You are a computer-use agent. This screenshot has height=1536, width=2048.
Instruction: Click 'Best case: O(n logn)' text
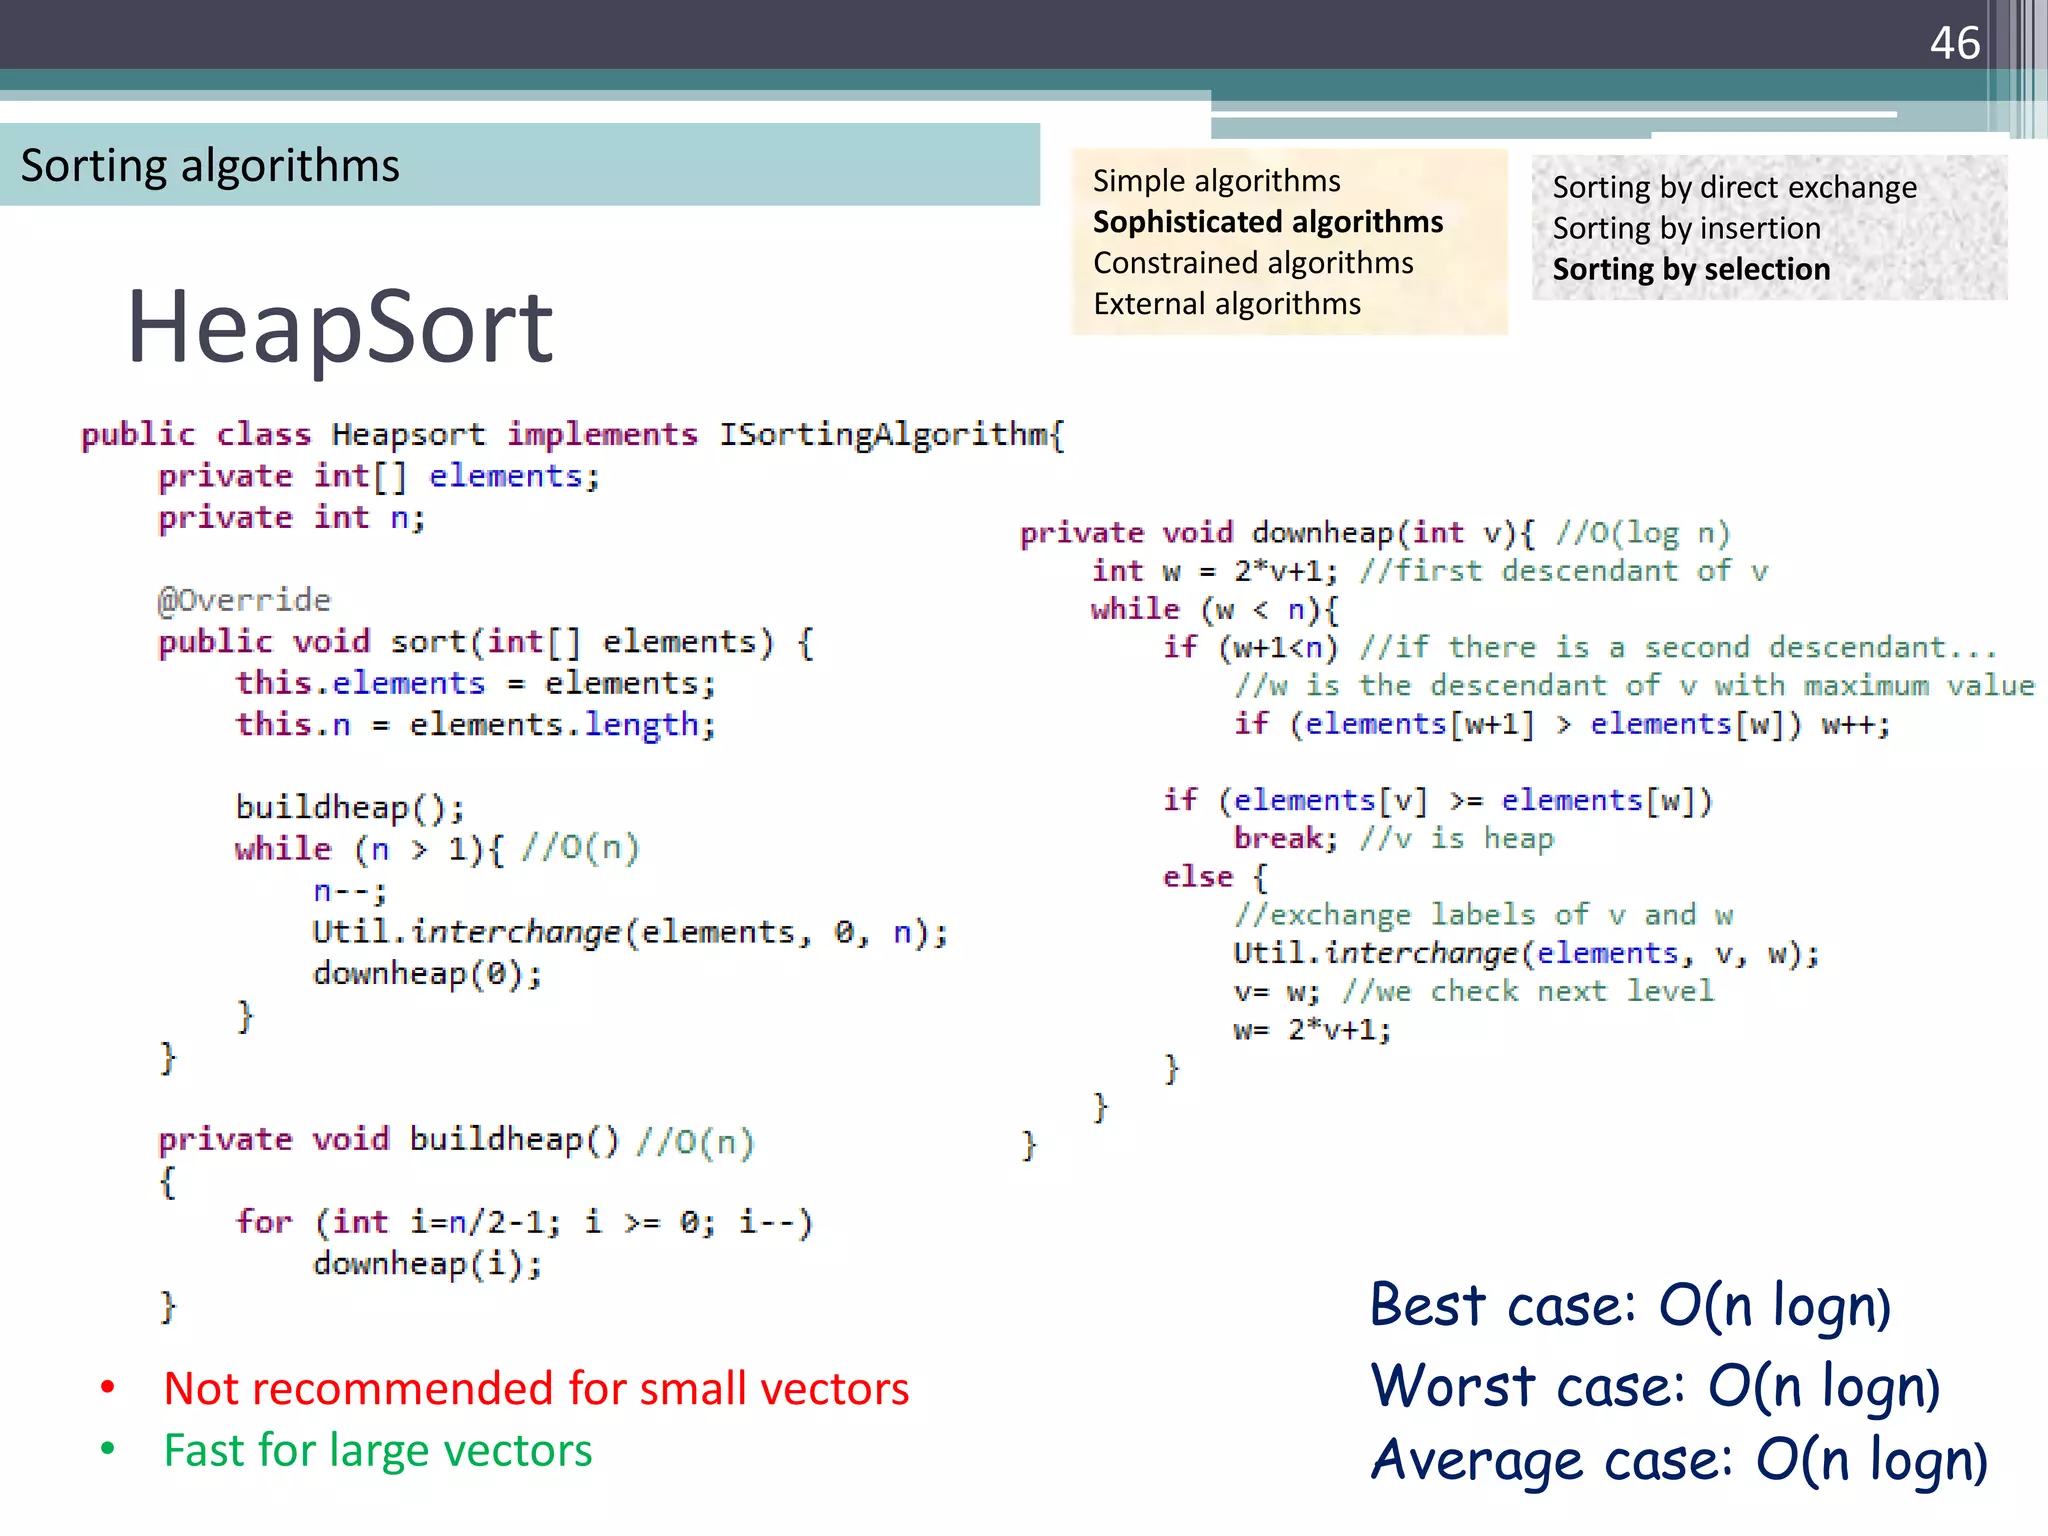point(1631,1307)
